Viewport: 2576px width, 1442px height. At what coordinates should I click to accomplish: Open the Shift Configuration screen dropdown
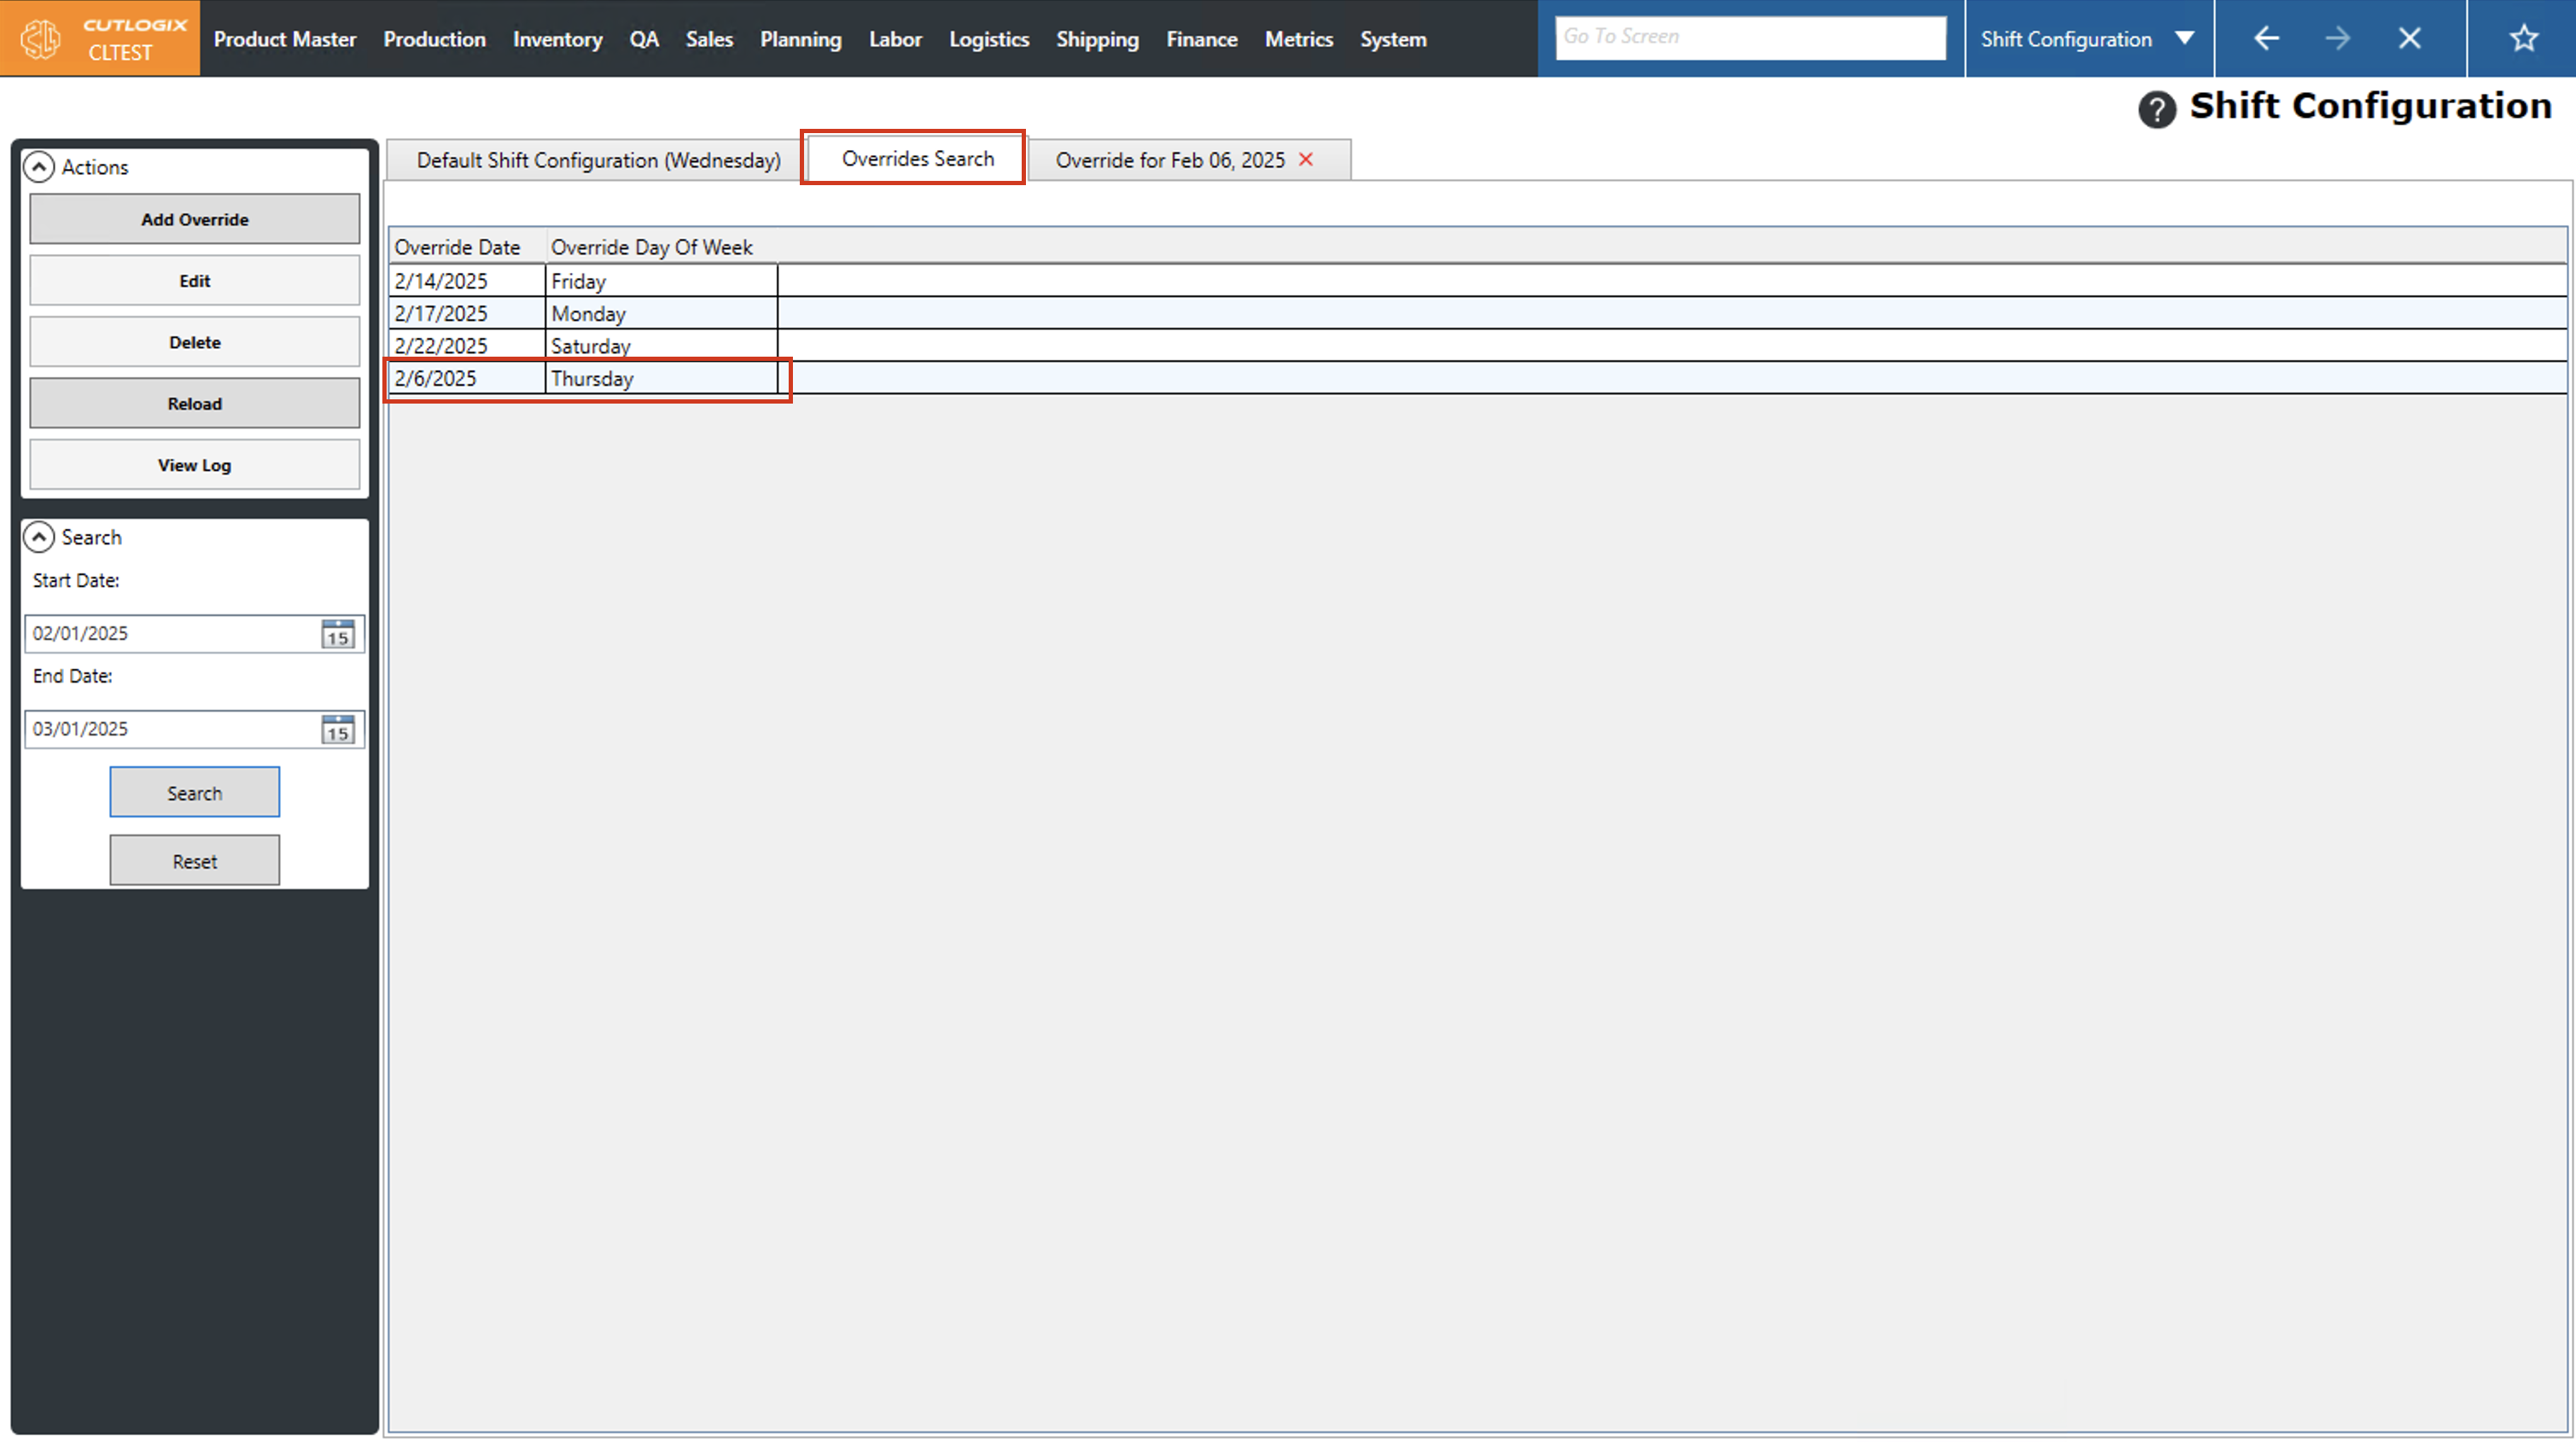pos(2184,39)
